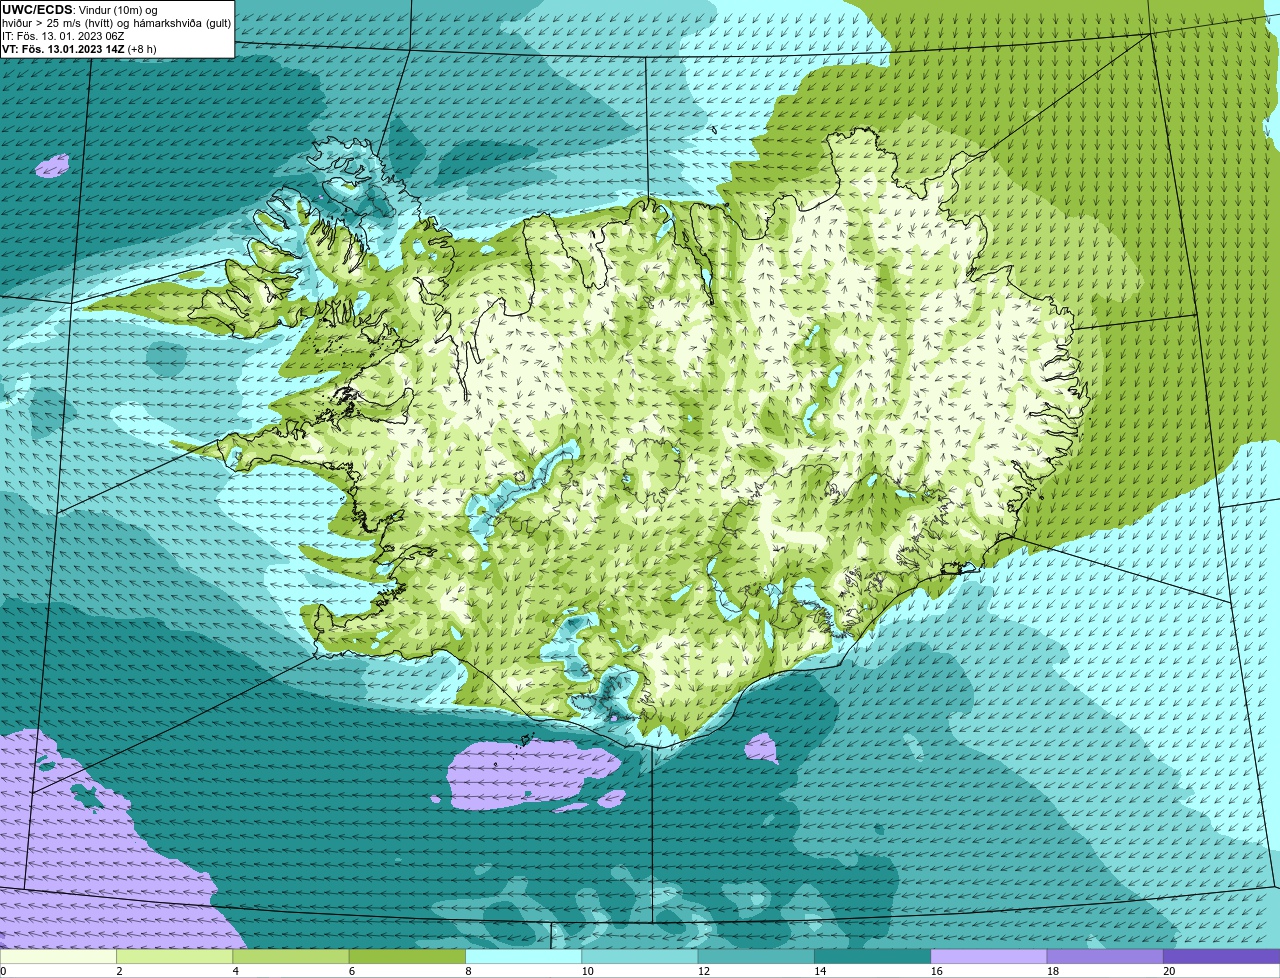Click the 18–20 m/s purple legend swatch
Viewport: 1280px width, 978px height.
[x=1105, y=956]
